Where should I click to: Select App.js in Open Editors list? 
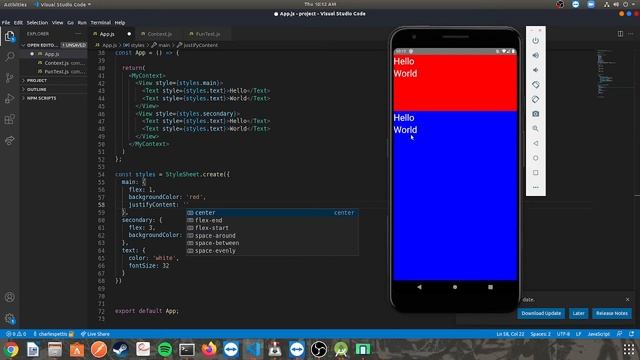(54, 54)
